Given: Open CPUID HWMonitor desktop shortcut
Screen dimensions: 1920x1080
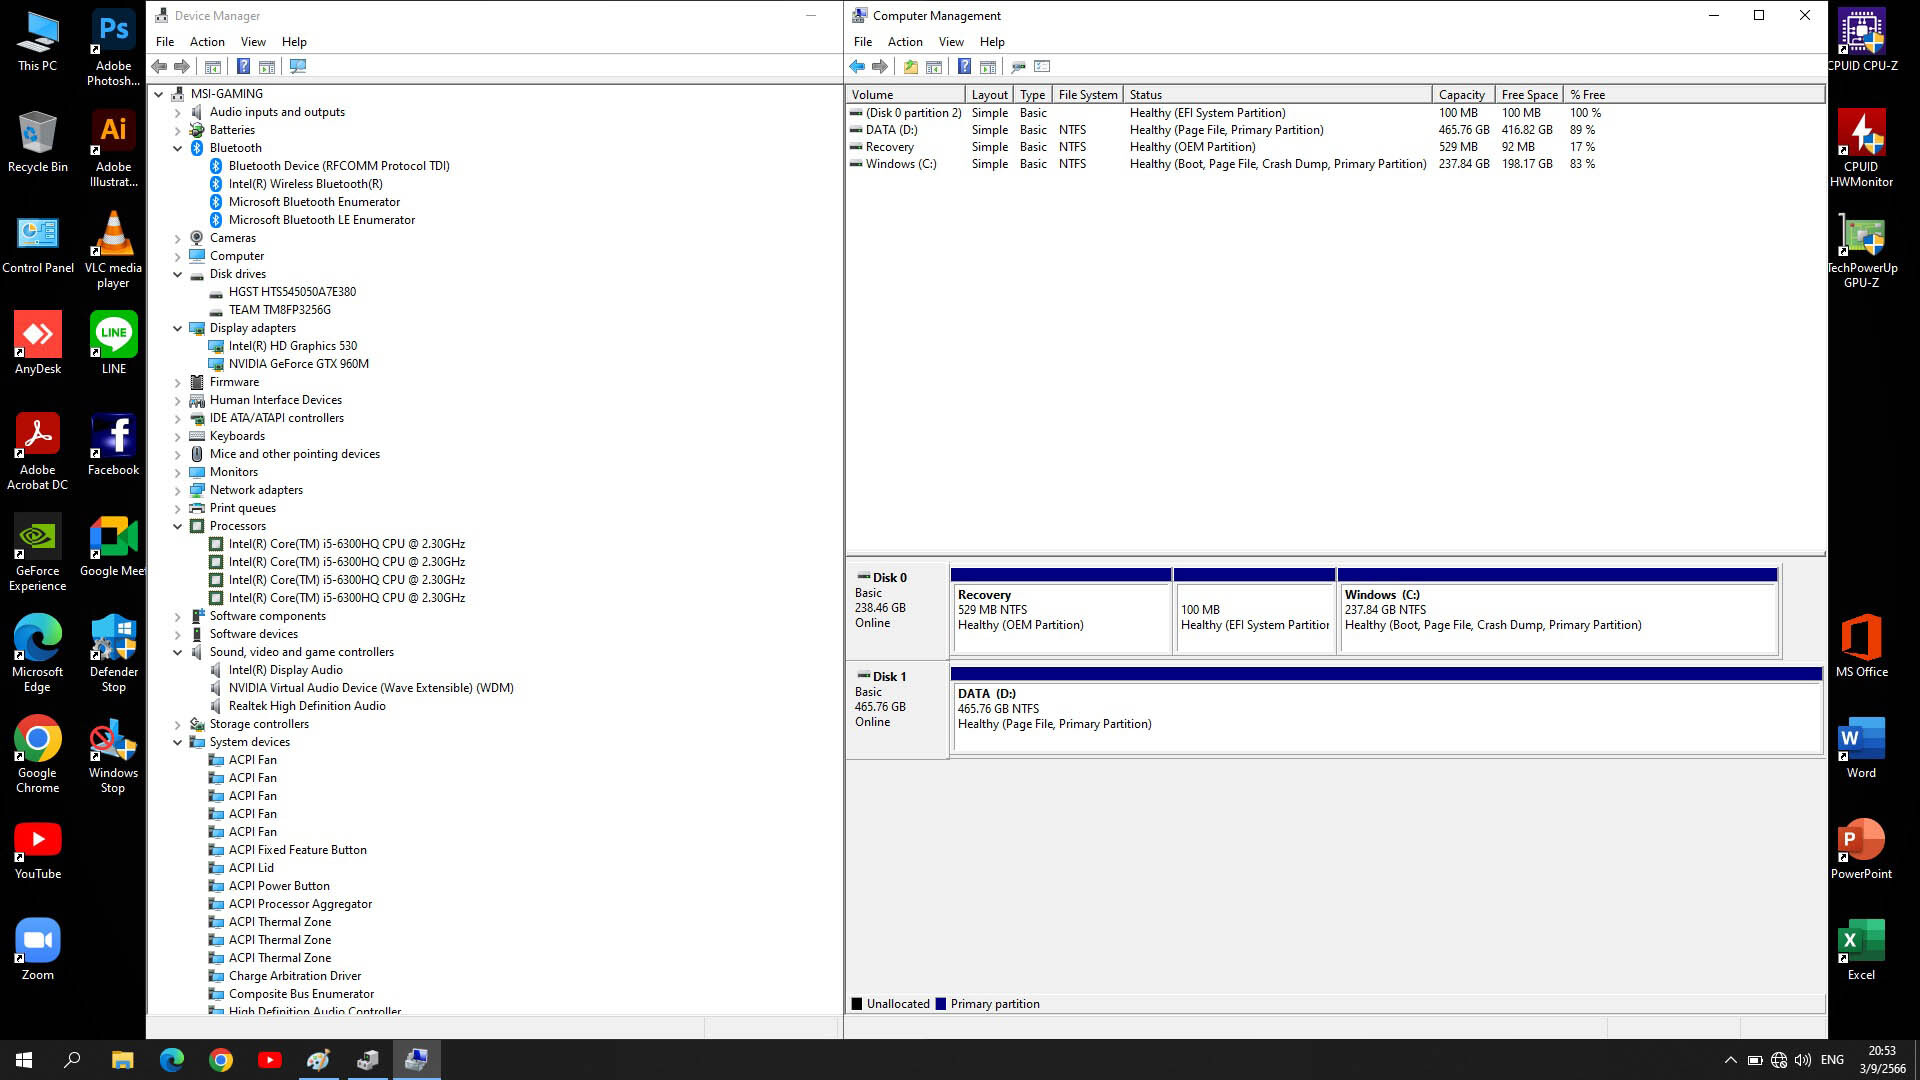Looking at the screenshot, I should pos(1861,148).
